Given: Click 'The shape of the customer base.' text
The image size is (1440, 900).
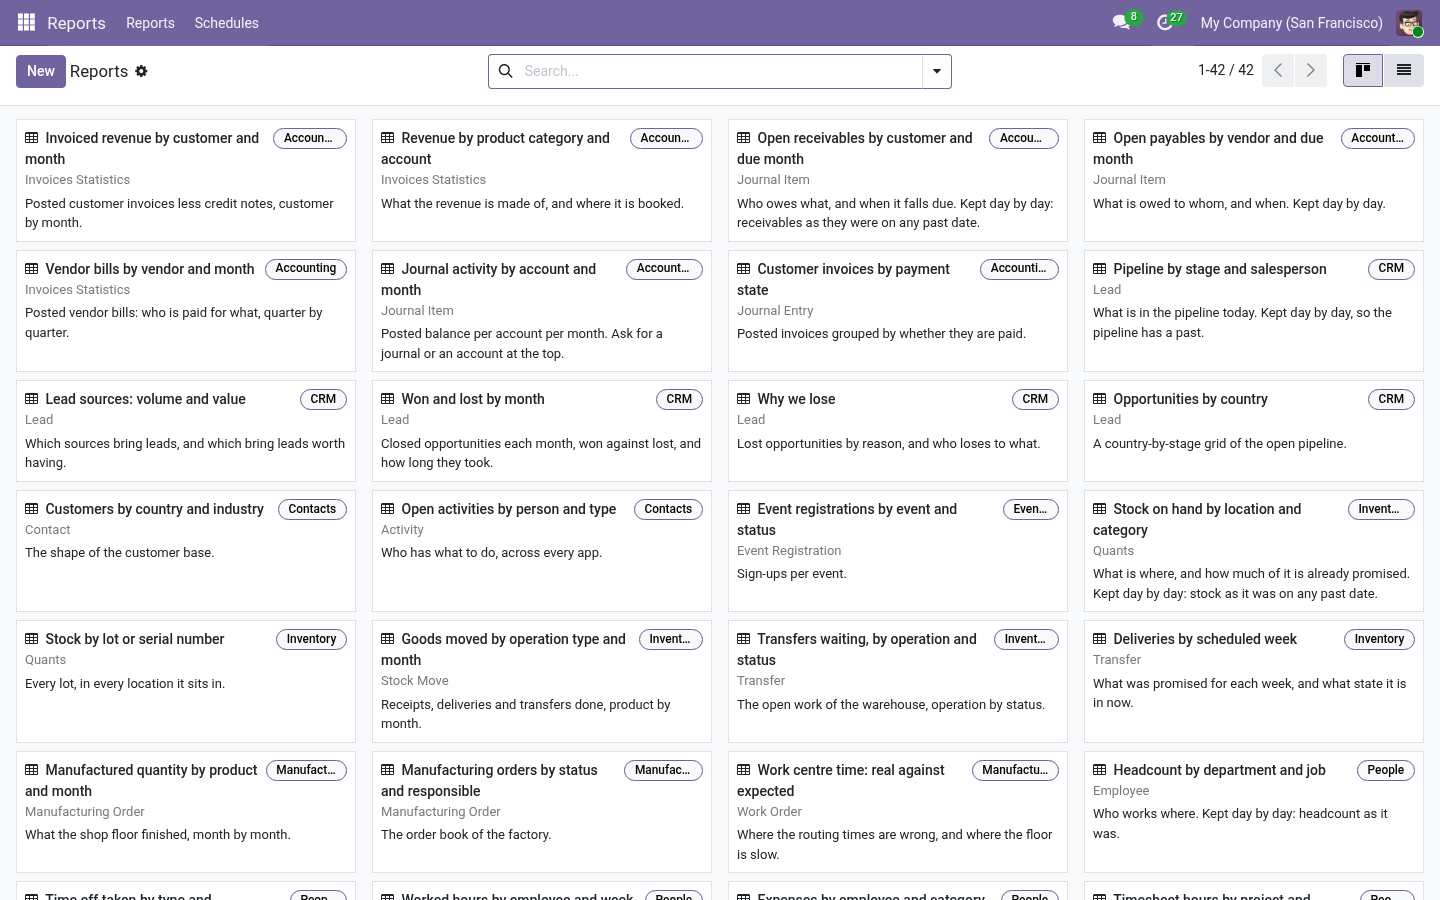Looking at the screenshot, I should 120,553.
